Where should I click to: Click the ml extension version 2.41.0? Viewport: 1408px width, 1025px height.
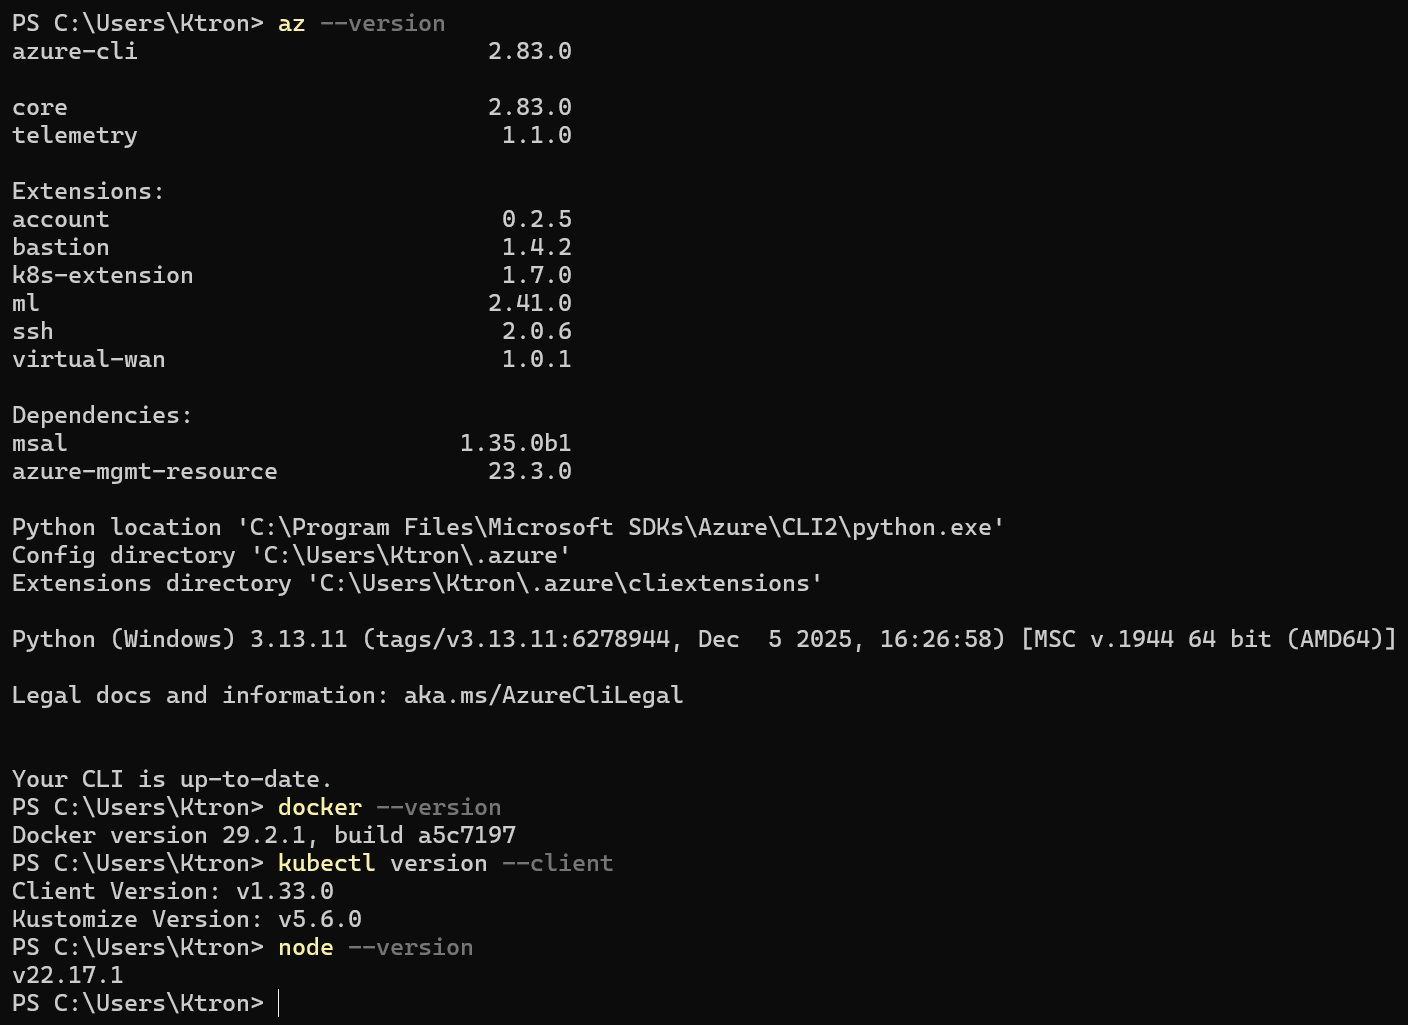click(x=529, y=303)
